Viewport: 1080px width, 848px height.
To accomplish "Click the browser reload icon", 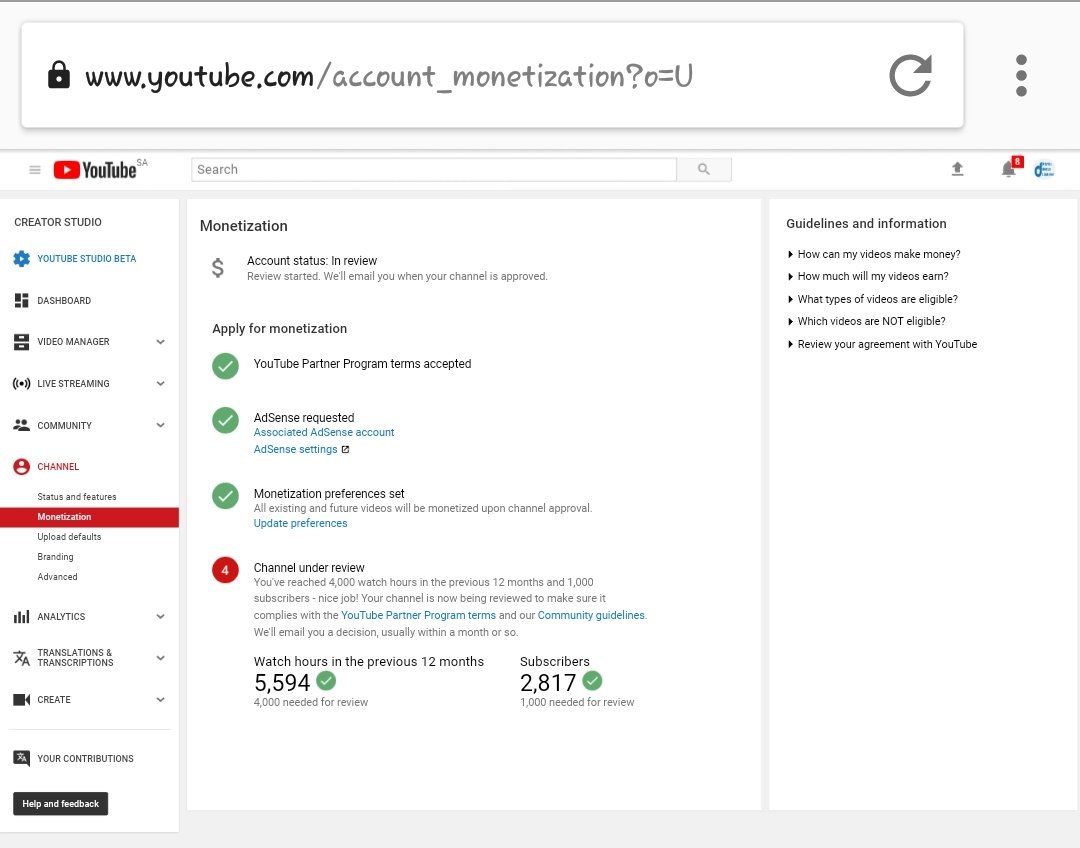I will tap(910, 75).
